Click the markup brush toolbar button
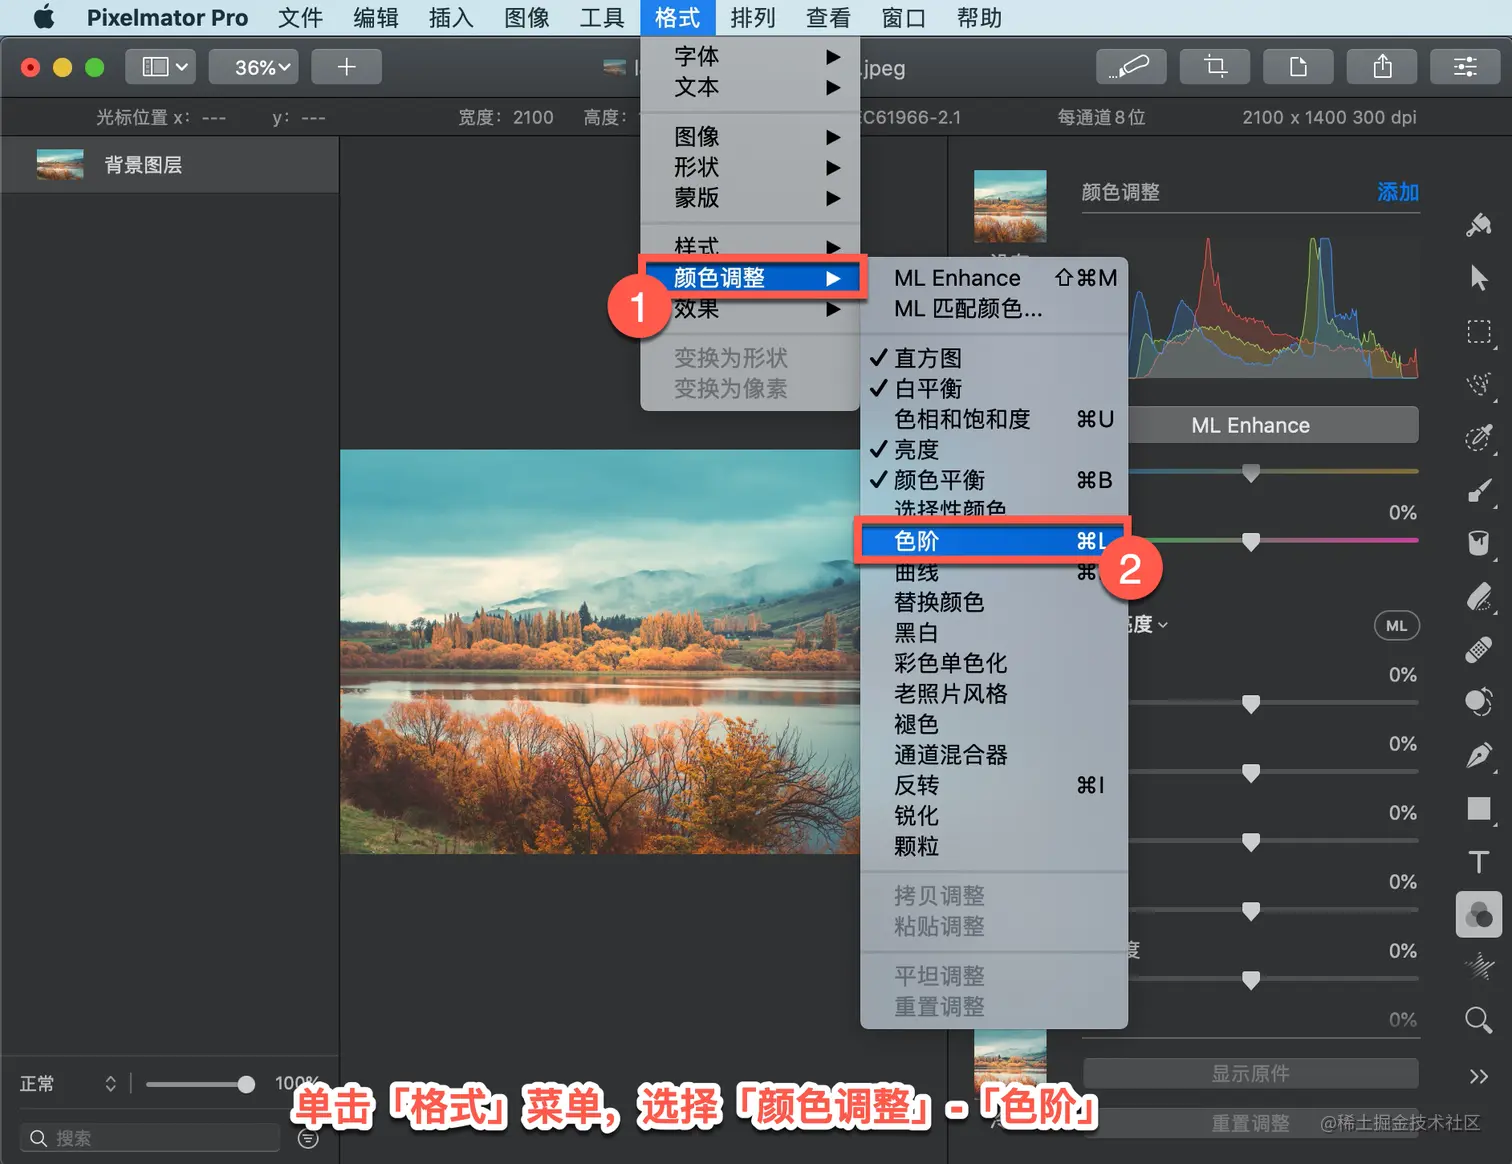Screen dimensions: 1512x1164 pos(1131,67)
